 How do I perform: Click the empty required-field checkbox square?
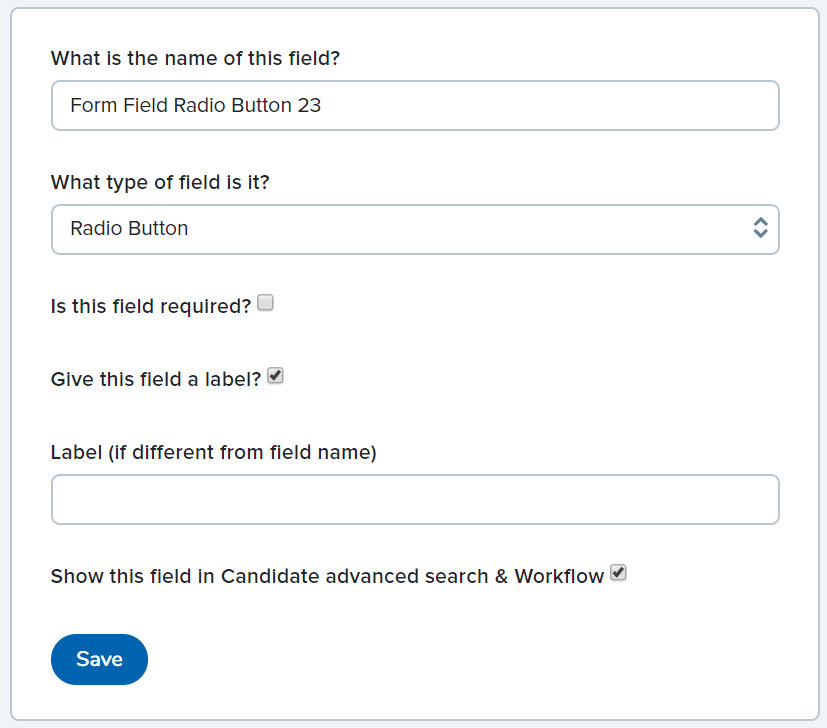click(x=265, y=303)
